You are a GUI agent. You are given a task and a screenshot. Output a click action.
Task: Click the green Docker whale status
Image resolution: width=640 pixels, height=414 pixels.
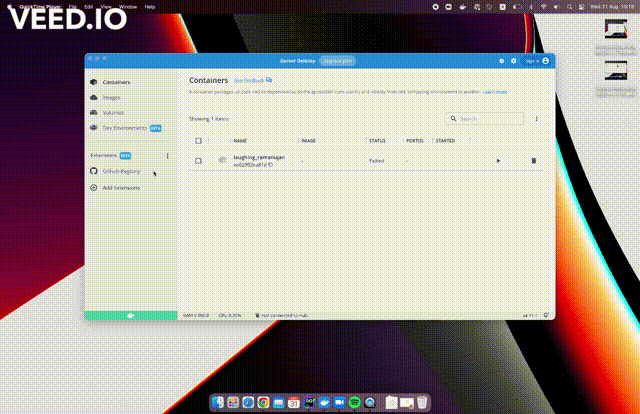131,315
